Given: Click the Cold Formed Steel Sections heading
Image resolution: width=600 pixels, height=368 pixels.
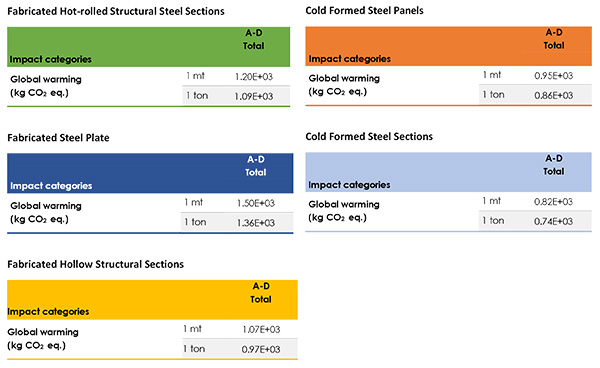Looking at the screenshot, I should tap(369, 137).
